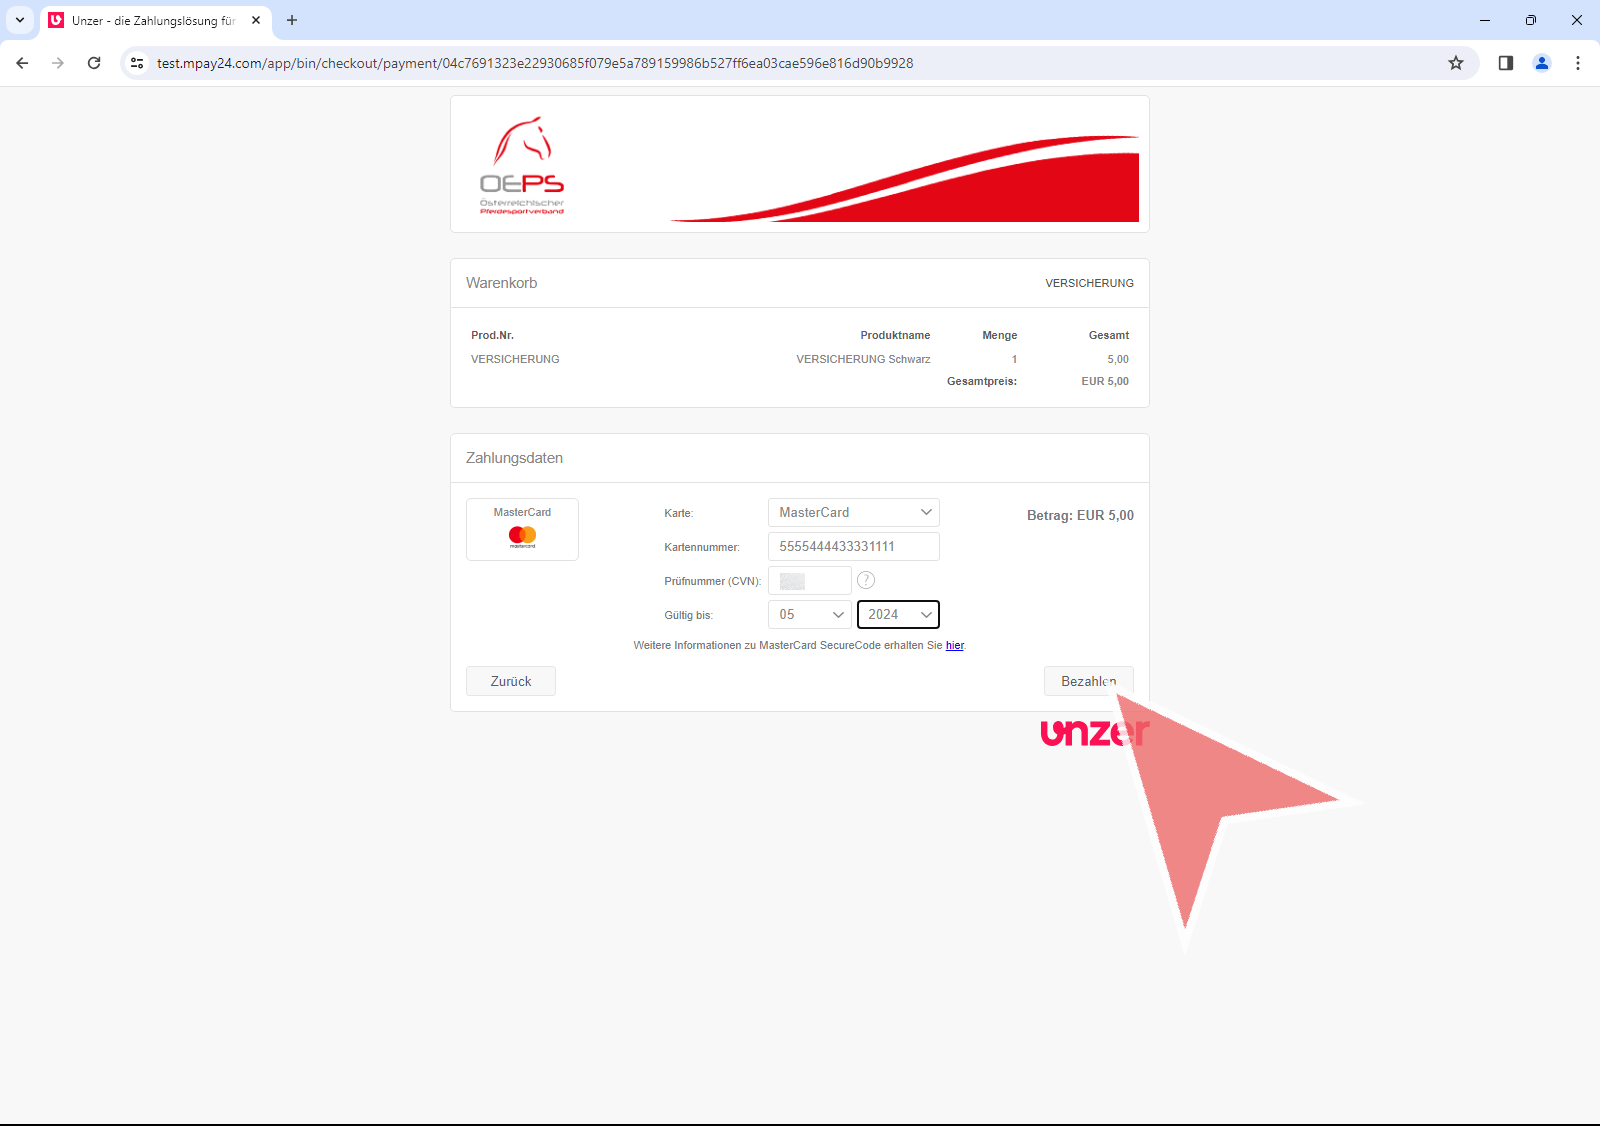Viewport: 1600px width, 1126px height.
Task: Click the CVN help question mark icon
Action: 866,580
